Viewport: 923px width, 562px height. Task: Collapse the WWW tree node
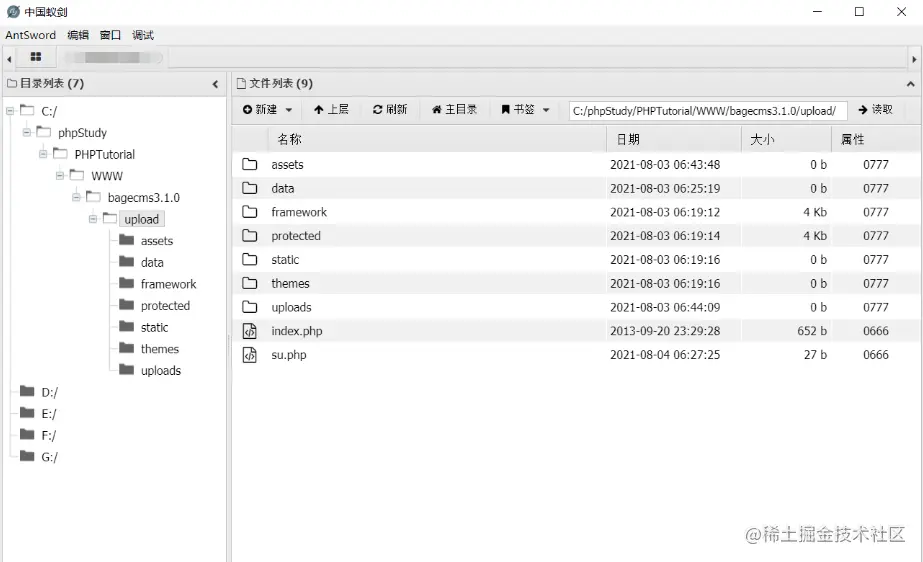click(x=59, y=175)
